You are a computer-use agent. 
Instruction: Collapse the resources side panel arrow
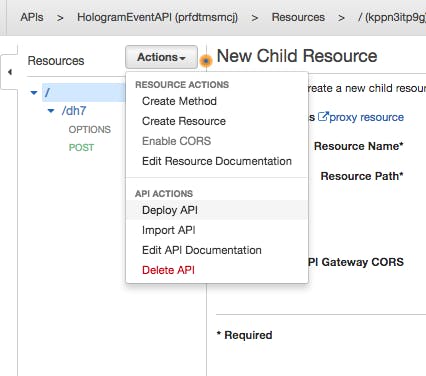click(10, 72)
